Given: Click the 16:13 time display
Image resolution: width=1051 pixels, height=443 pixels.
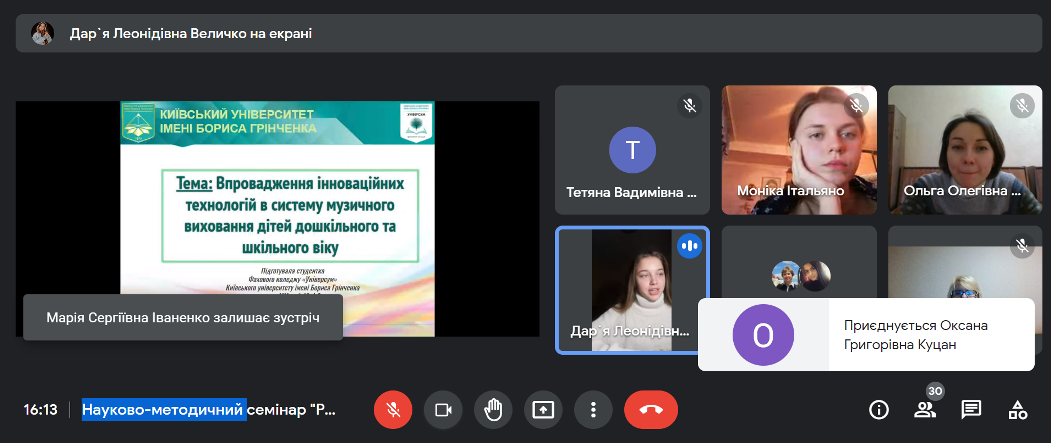Looking at the screenshot, I should [41, 409].
